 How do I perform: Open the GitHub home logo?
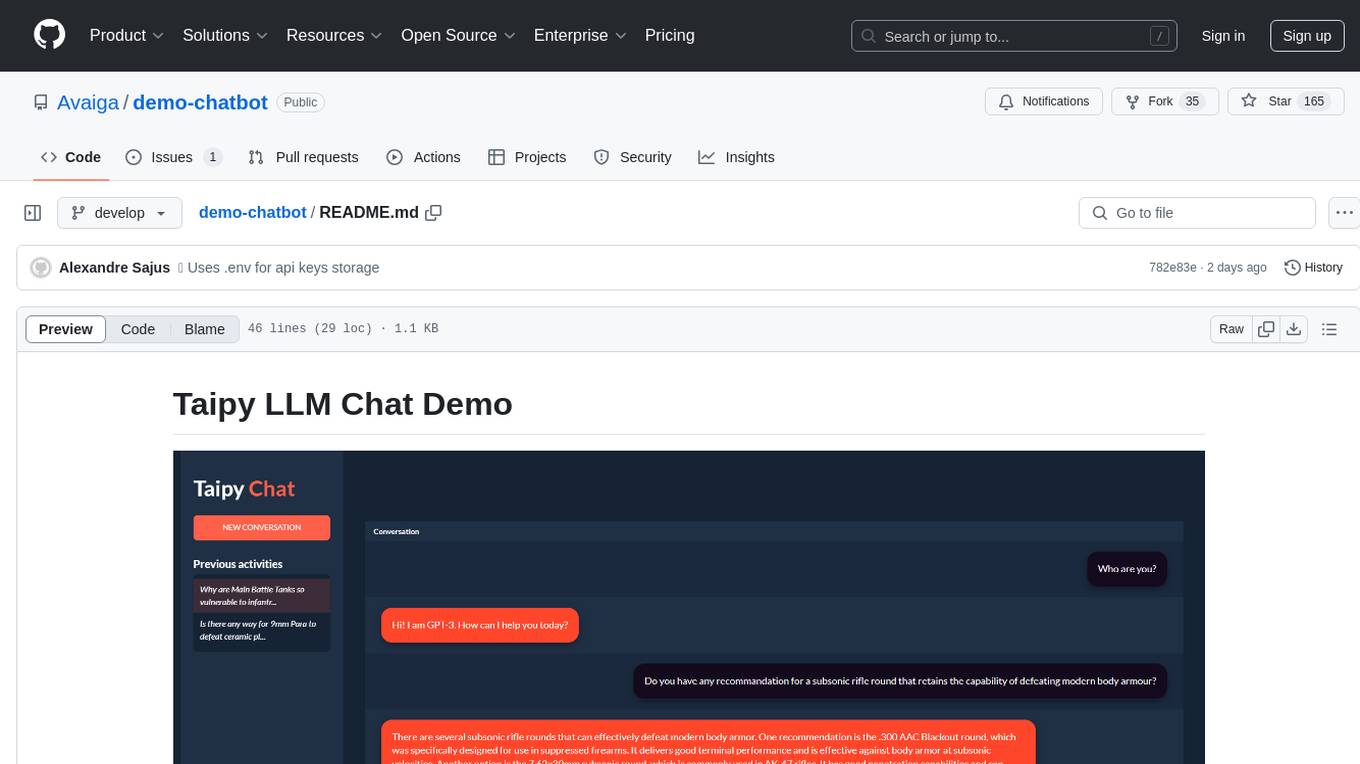pyautogui.click(x=49, y=35)
